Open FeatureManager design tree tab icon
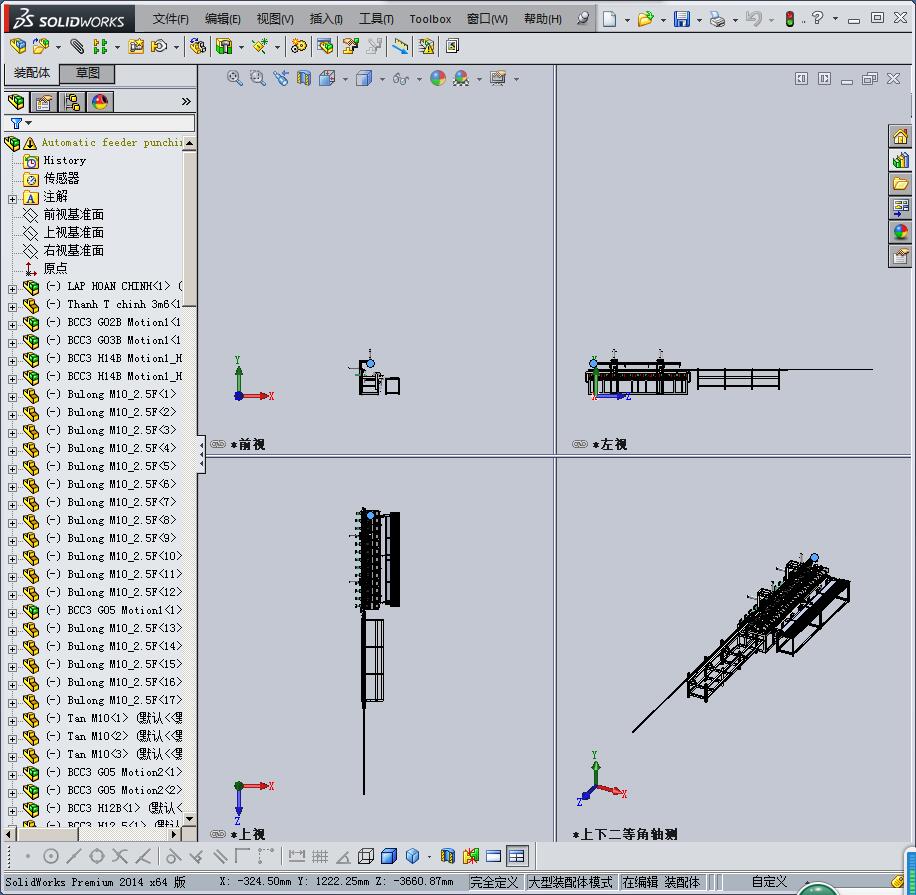The width and height of the screenshot is (916, 895). [16, 102]
